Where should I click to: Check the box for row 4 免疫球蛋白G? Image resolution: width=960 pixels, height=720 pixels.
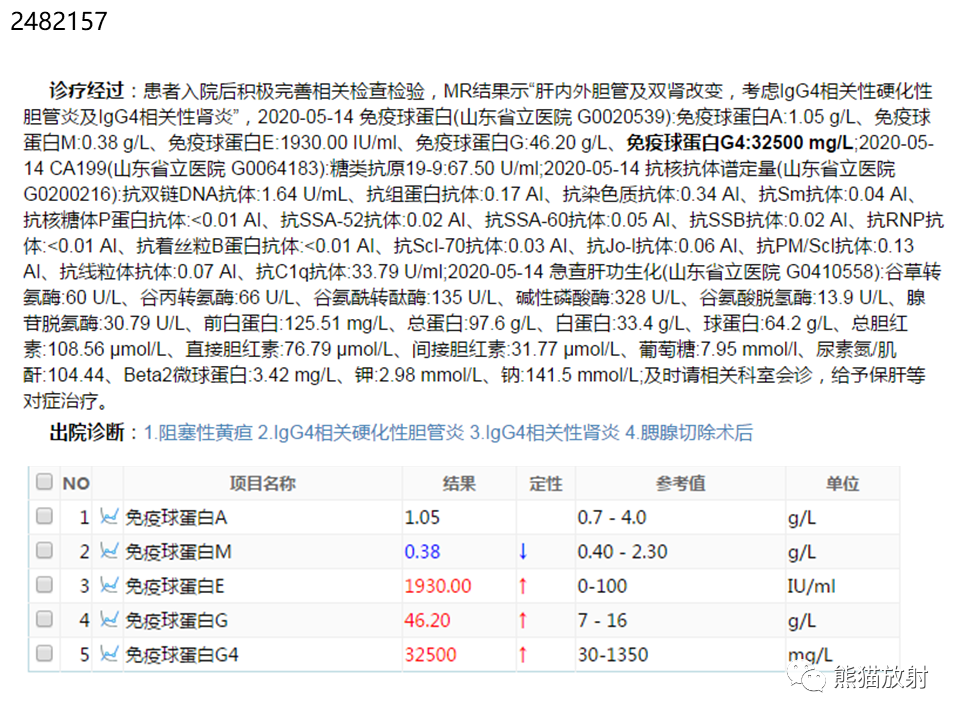pos(44,619)
